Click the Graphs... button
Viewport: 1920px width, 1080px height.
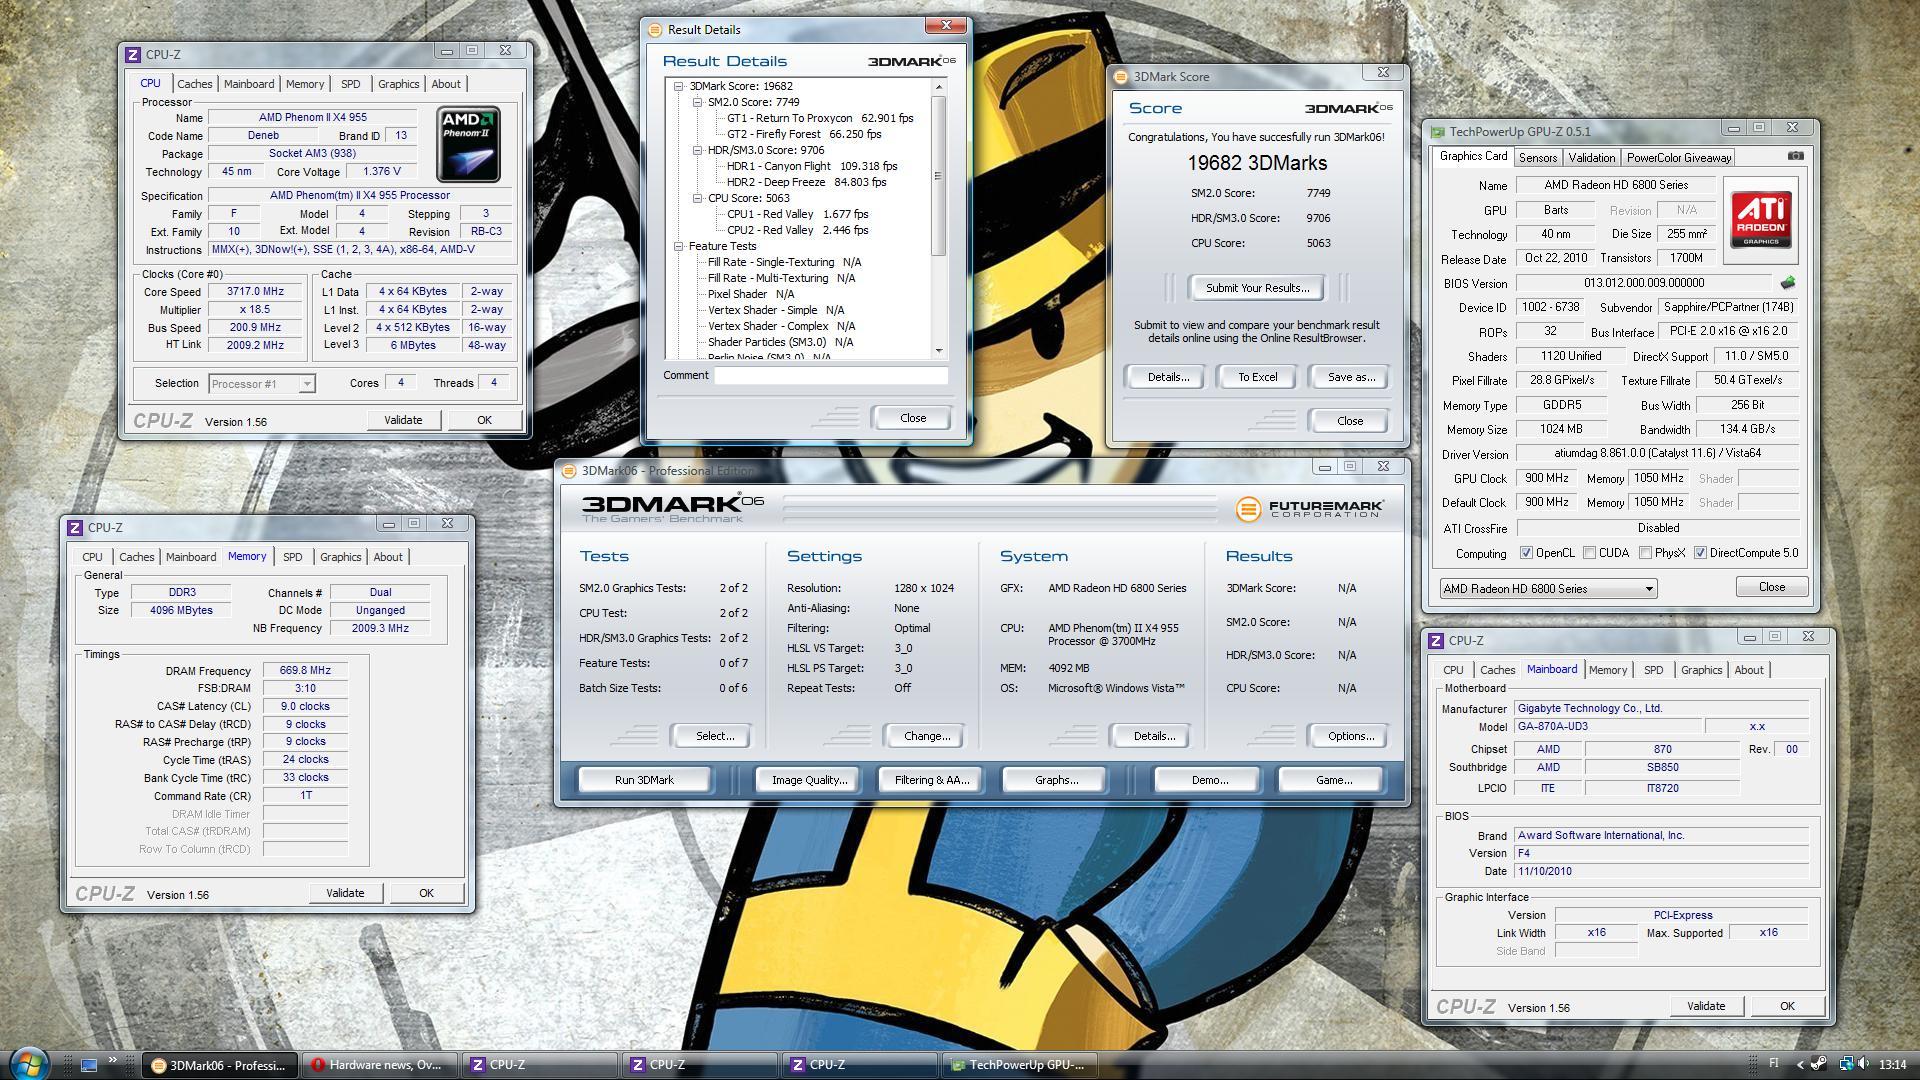point(1055,780)
